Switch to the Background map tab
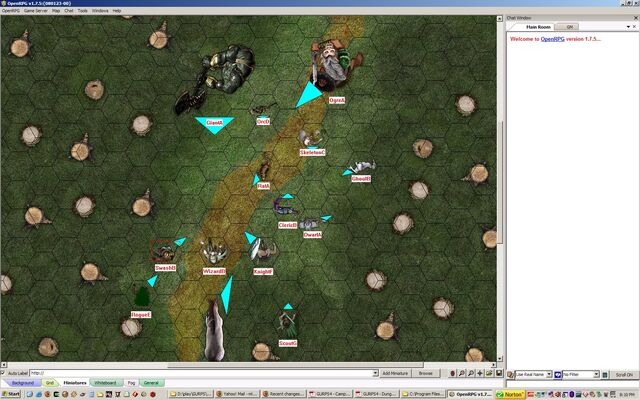The width and height of the screenshot is (640, 400). (23, 383)
